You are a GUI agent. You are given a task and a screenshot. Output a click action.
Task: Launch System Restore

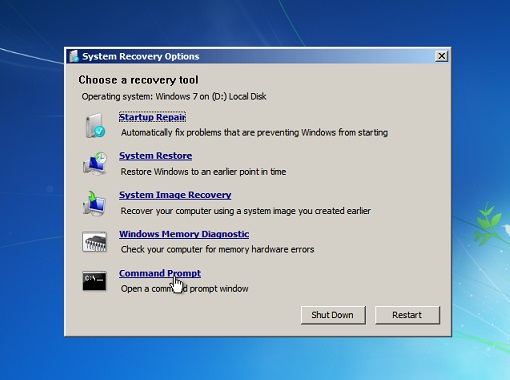click(x=155, y=156)
